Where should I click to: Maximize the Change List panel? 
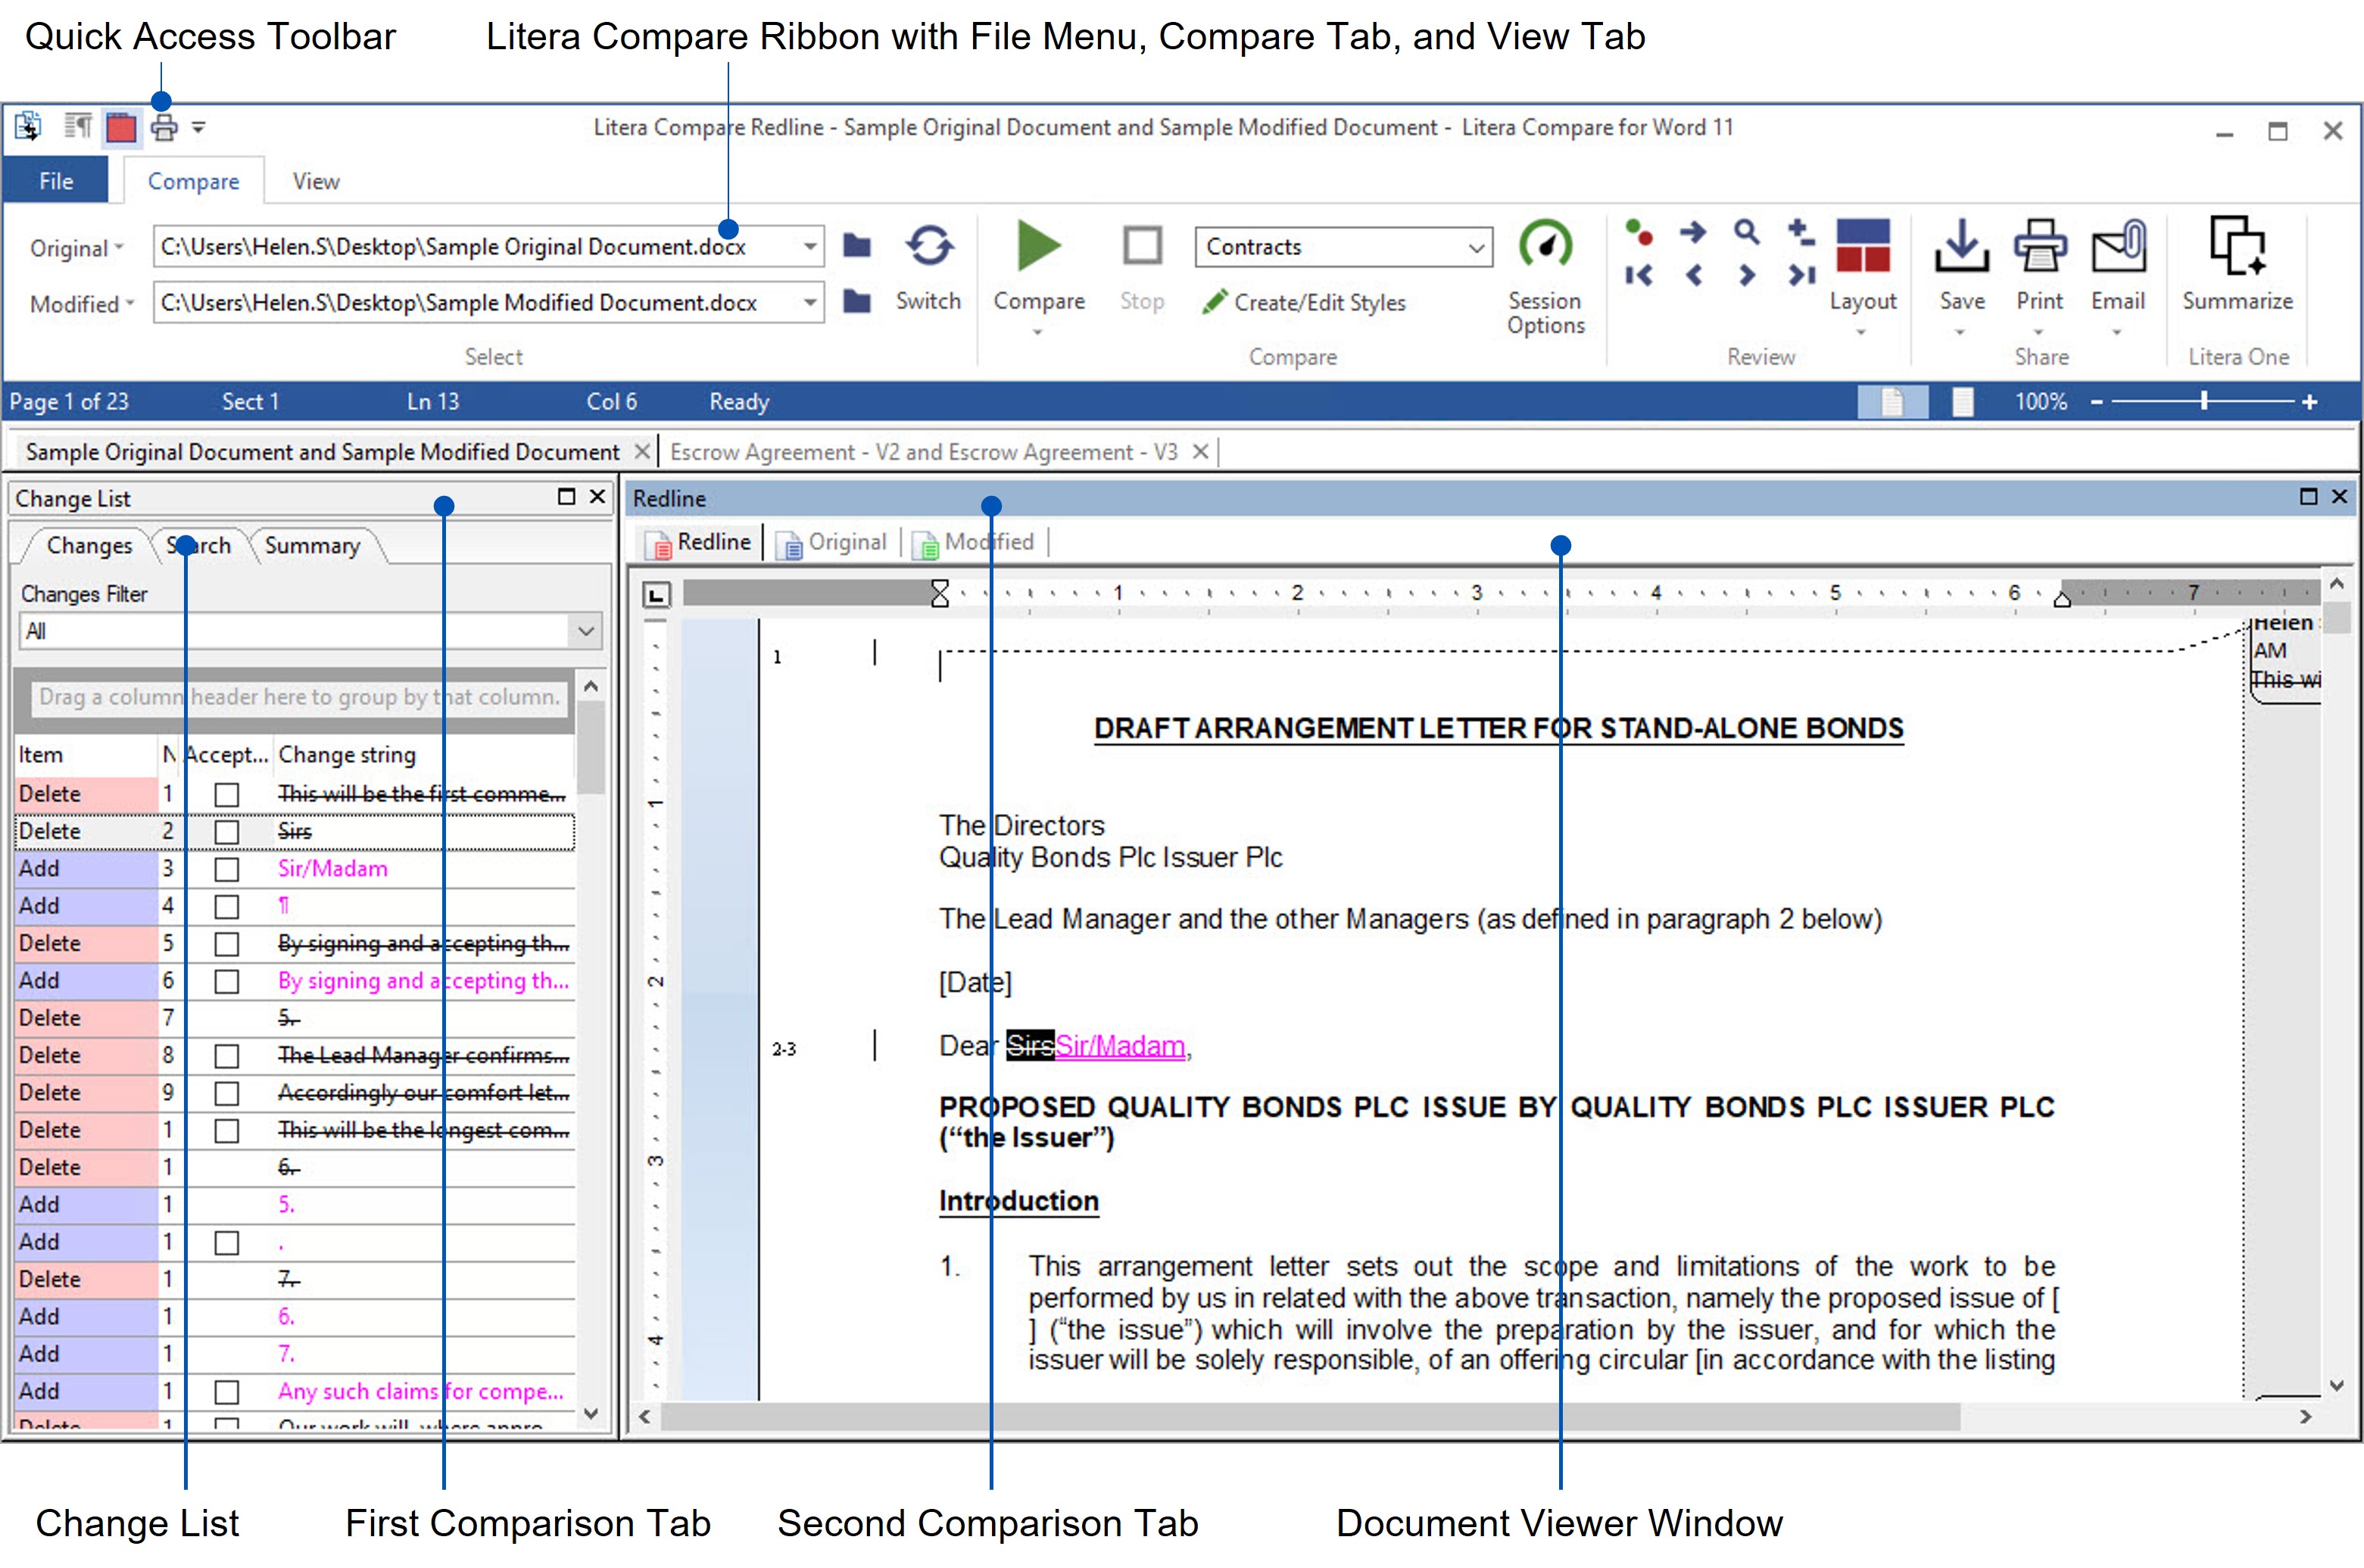pos(567,496)
